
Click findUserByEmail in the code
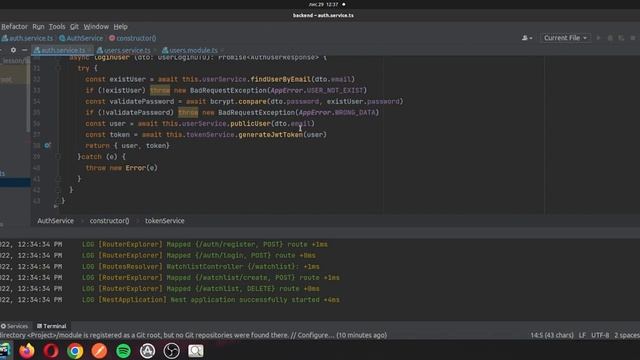coord(281,79)
